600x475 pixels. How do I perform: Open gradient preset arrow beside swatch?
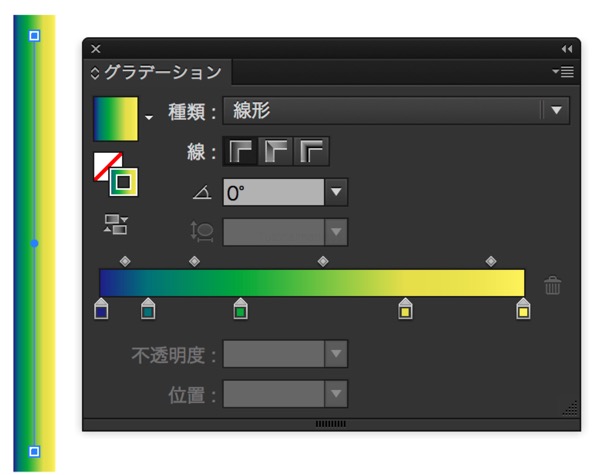150,118
